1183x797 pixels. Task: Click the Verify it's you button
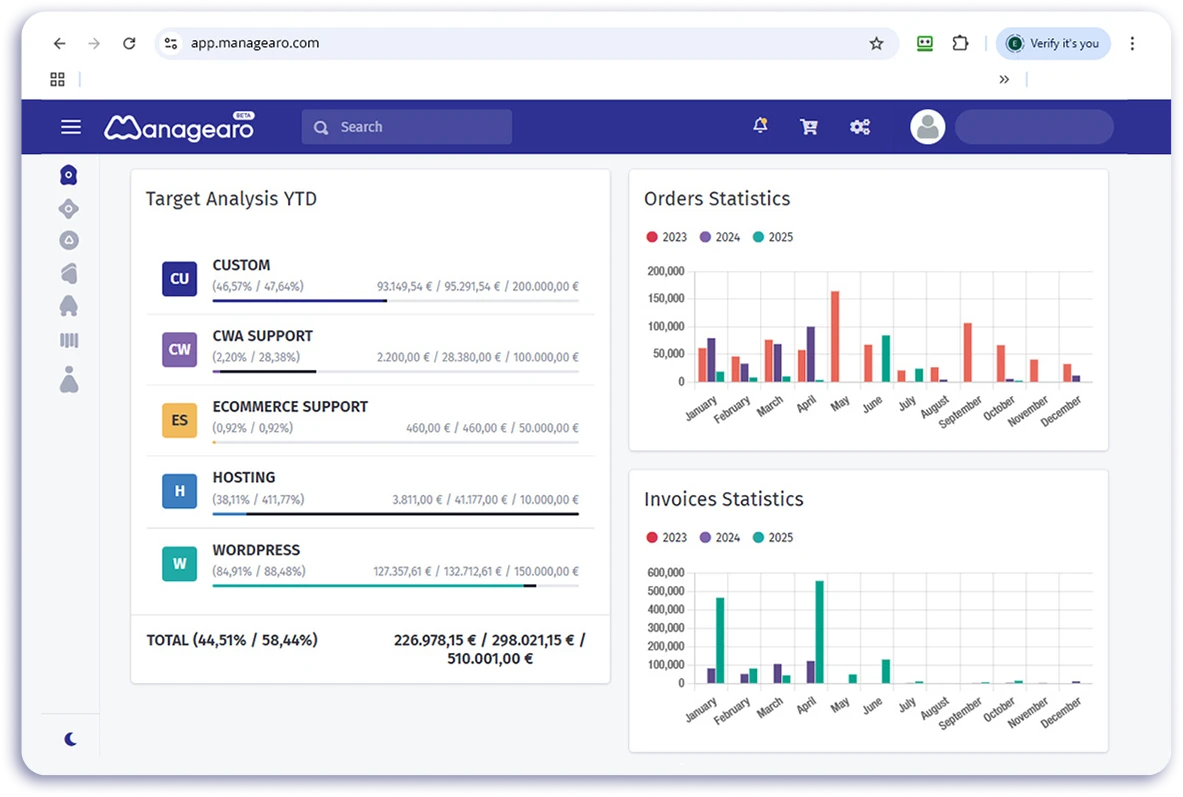pyautogui.click(x=1053, y=43)
